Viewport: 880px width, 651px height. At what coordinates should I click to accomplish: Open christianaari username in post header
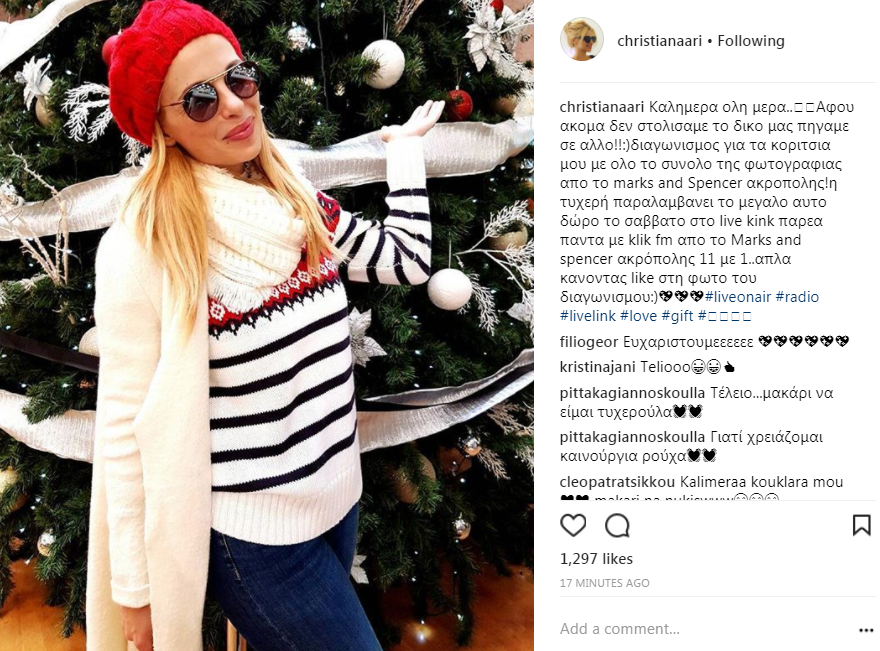pyautogui.click(x=659, y=41)
